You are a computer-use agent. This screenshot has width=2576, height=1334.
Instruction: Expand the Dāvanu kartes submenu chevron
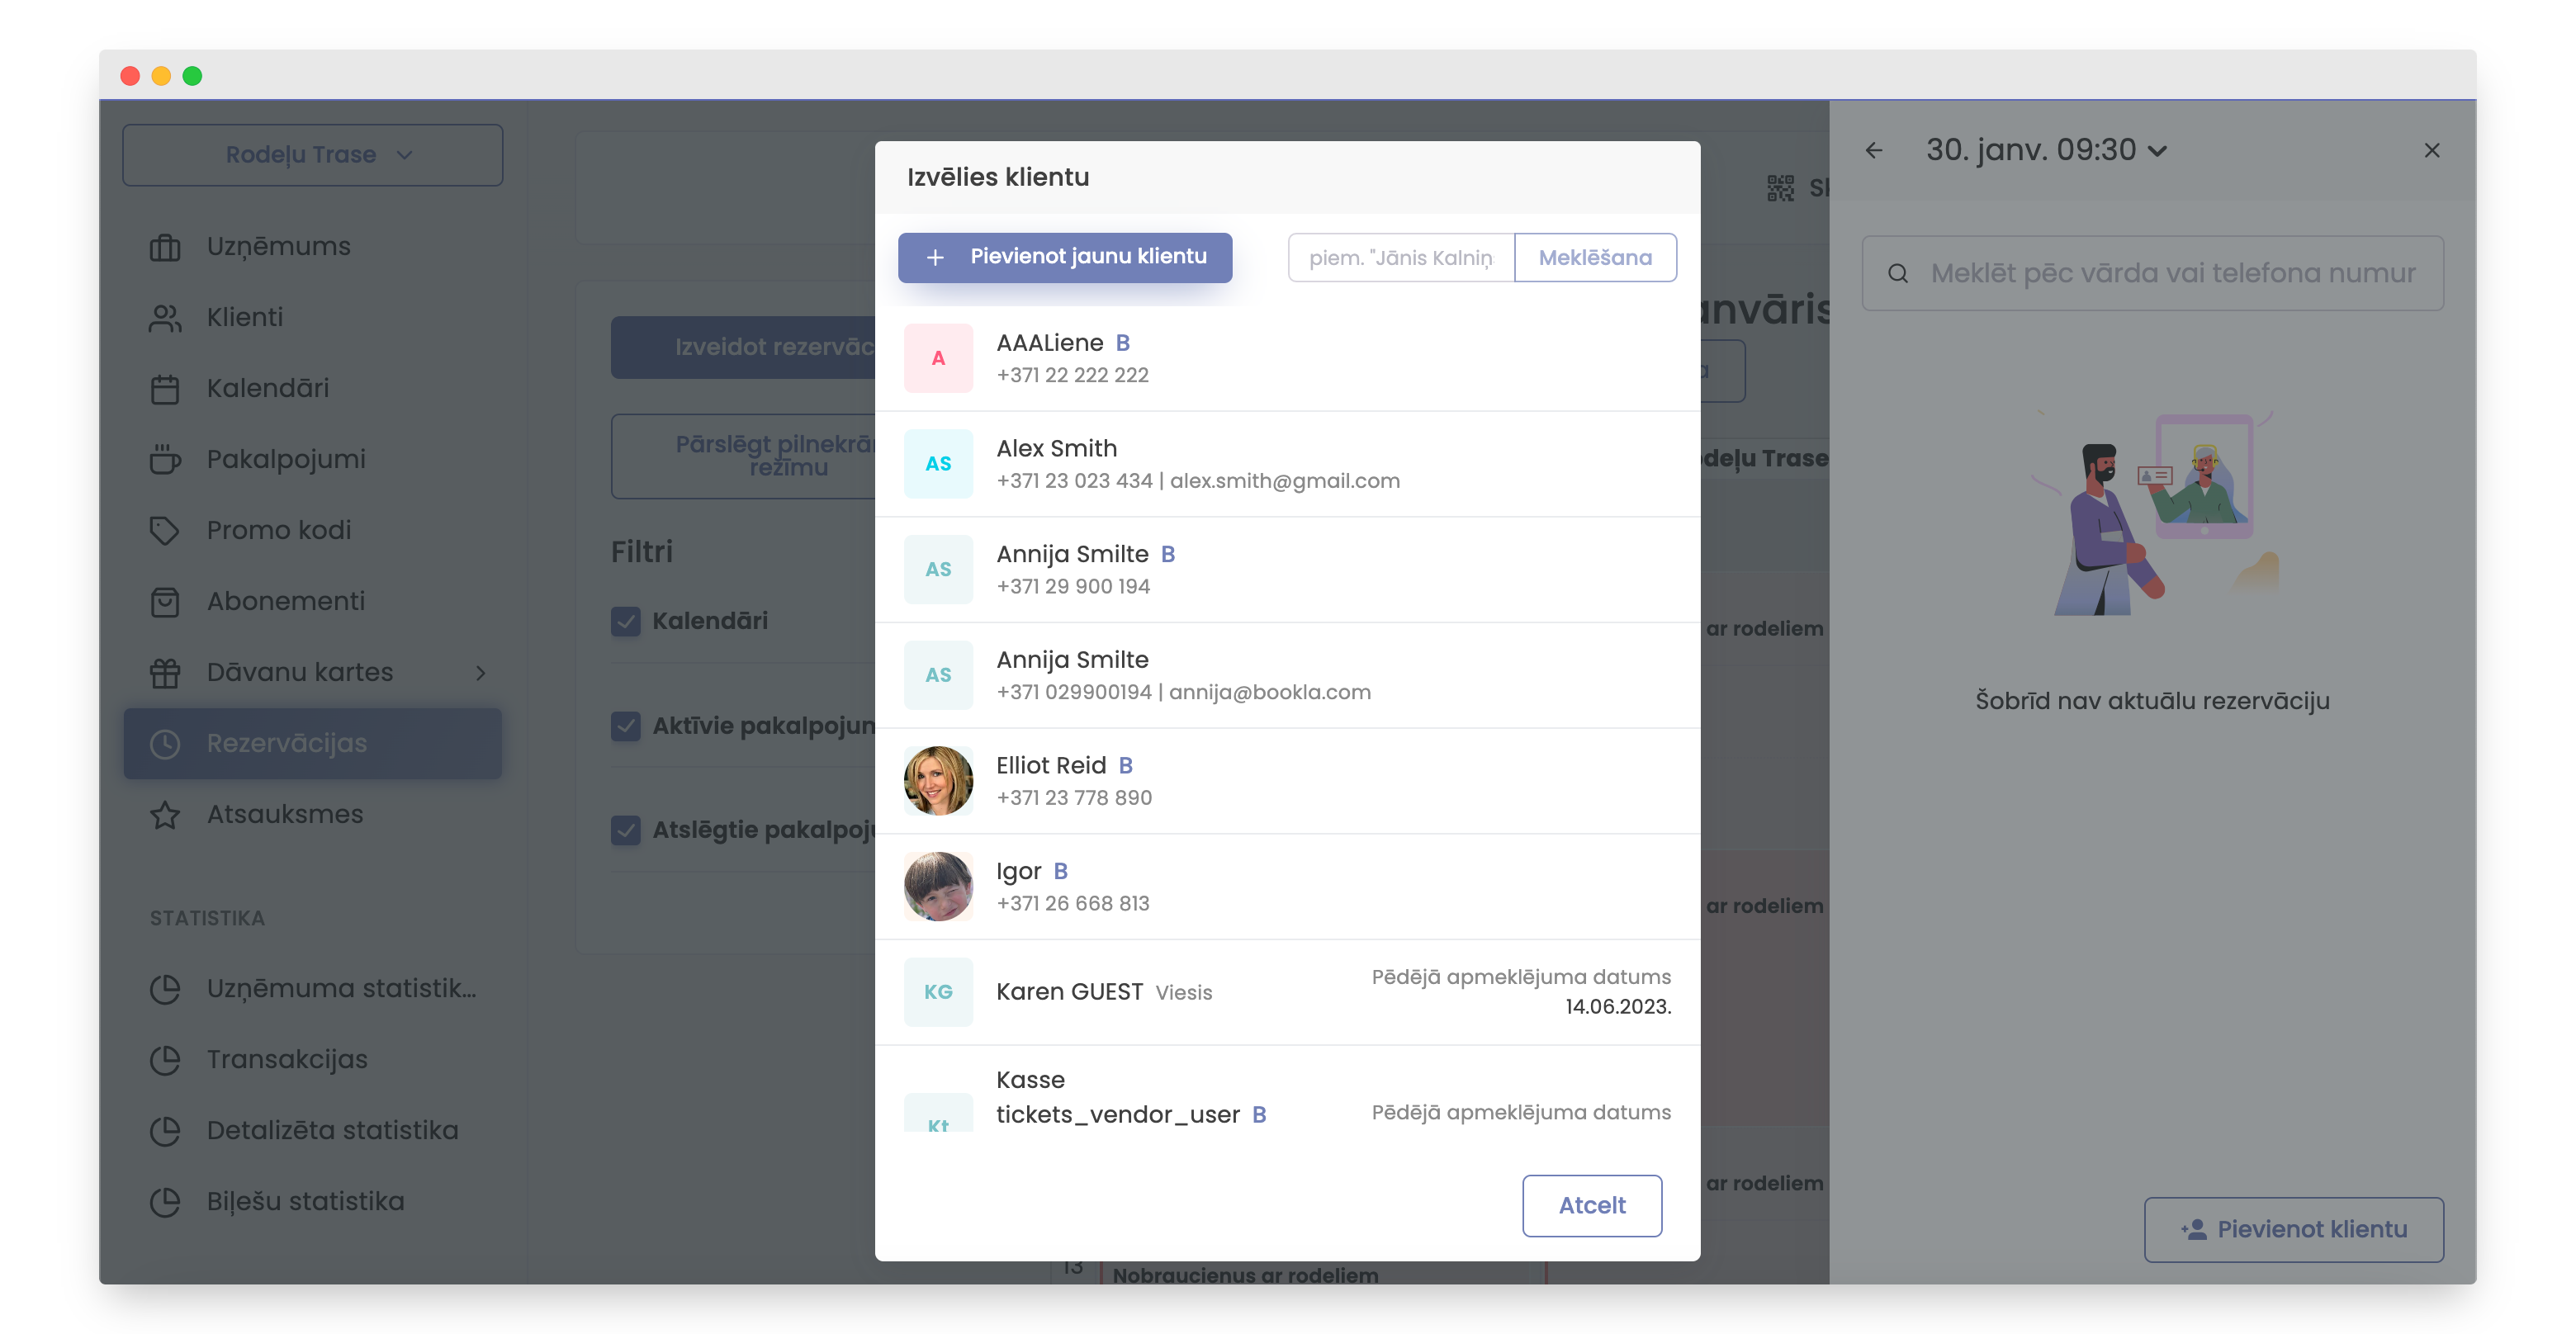point(480,673)
